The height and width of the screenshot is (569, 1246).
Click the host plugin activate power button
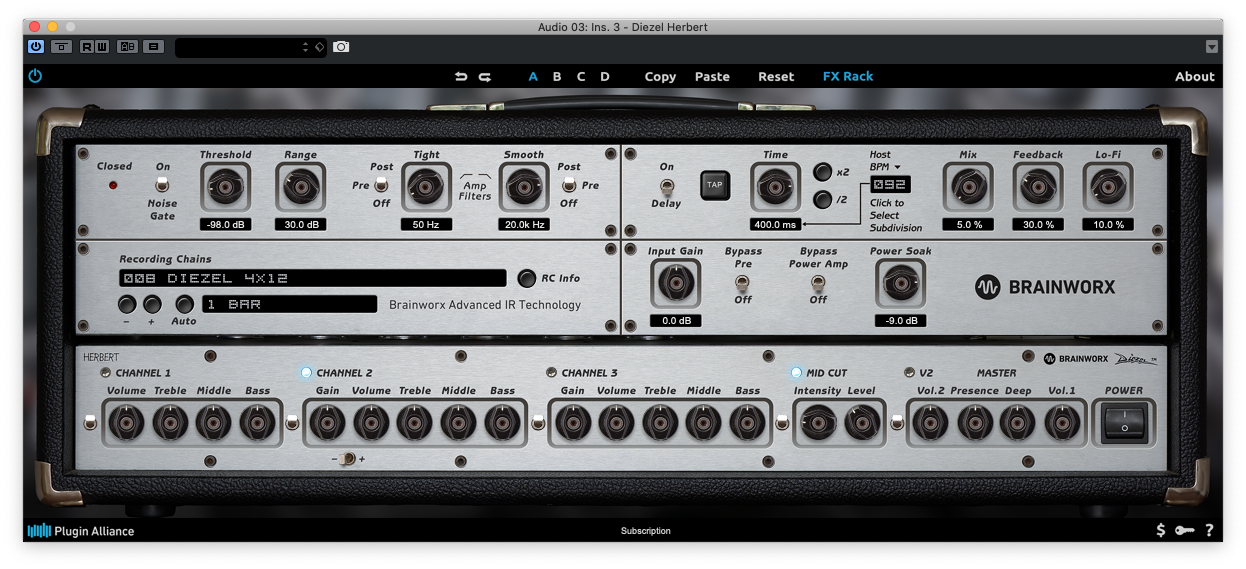(36, 46)
